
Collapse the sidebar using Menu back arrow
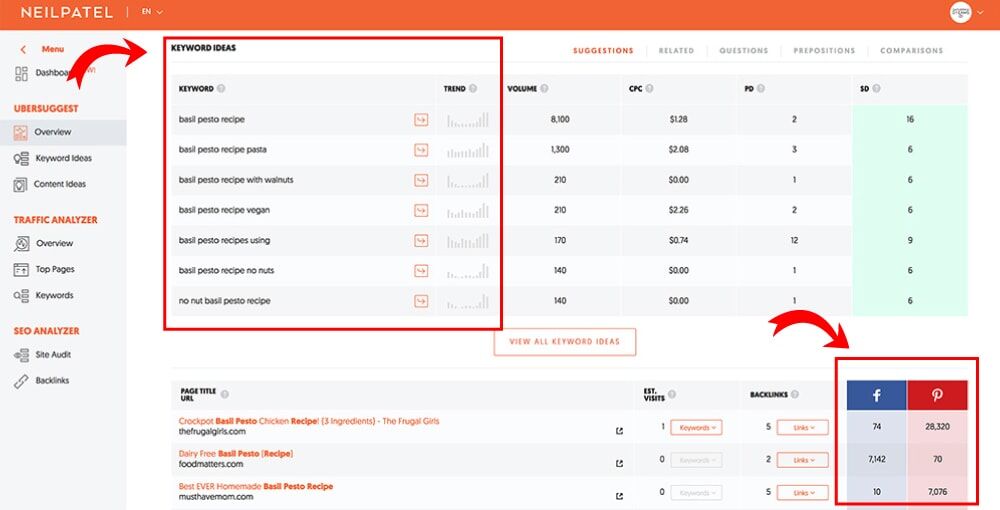pyautogui.click(x=23, y=49)
